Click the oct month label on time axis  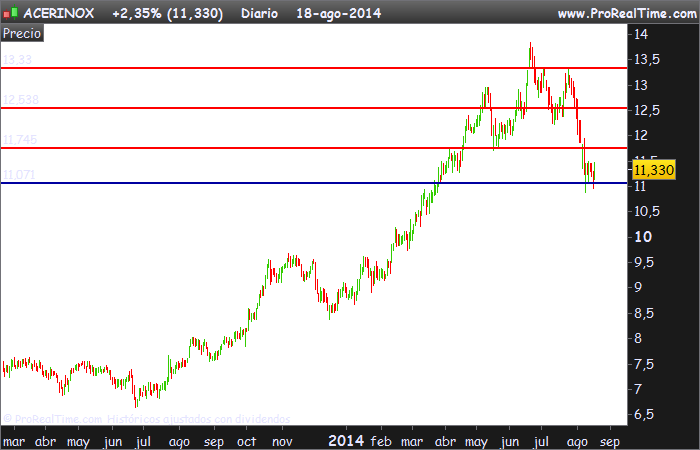click(246, 442)
